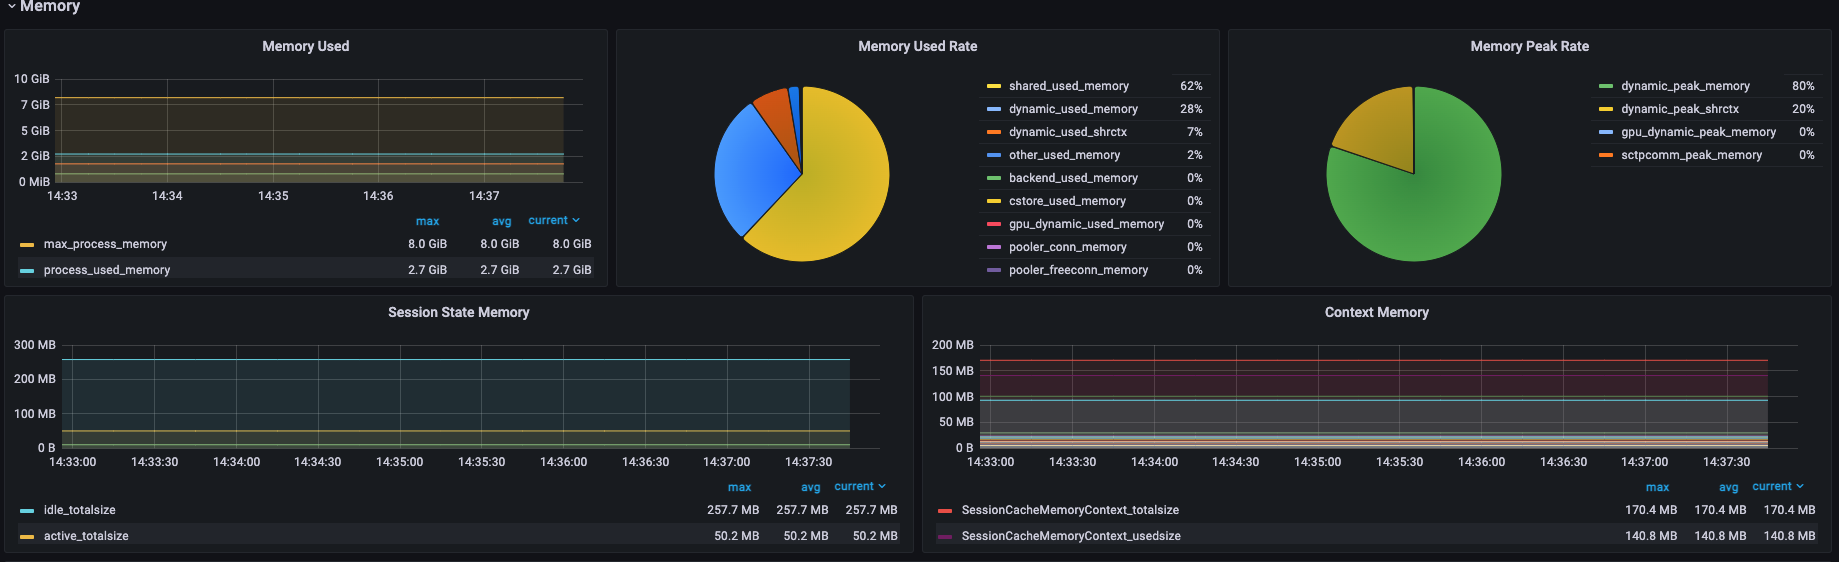Click other_used_memory blue color swatch
The height and width of the screenshot is (562, 1839).
coord(994,155)
